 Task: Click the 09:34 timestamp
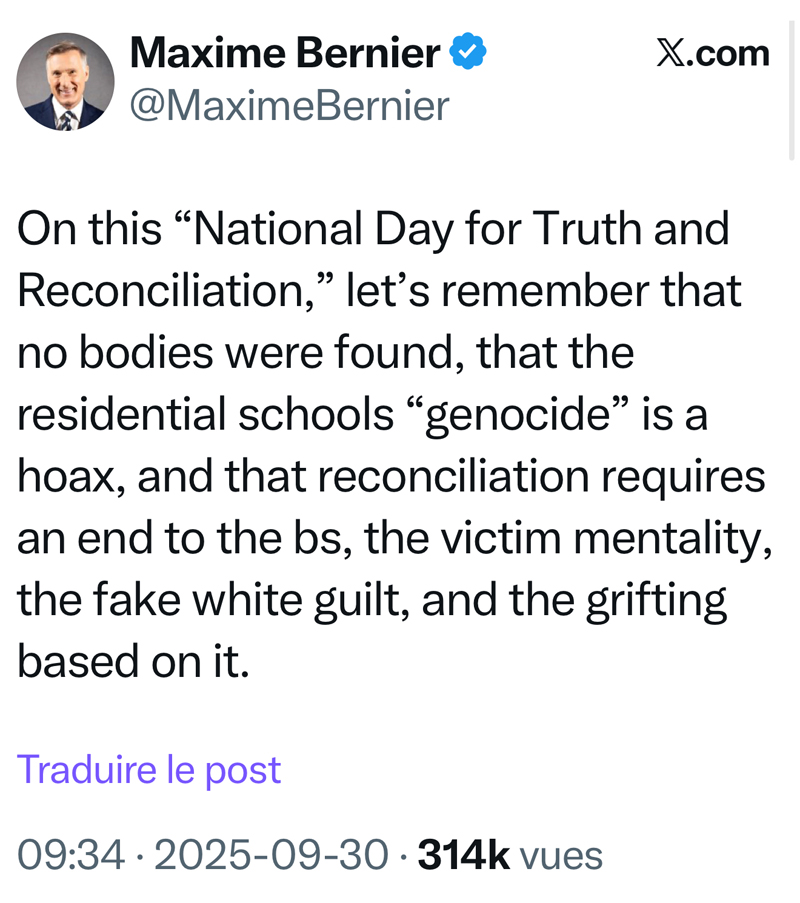71,855
